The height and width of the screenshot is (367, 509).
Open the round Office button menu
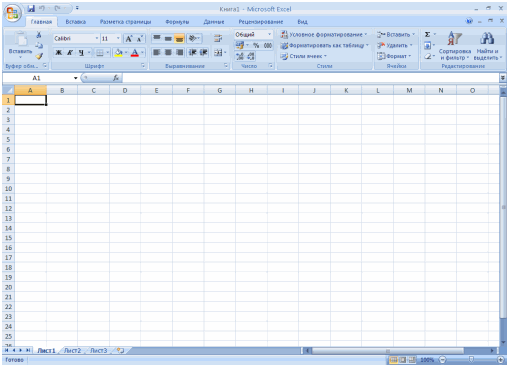[12, 14]
